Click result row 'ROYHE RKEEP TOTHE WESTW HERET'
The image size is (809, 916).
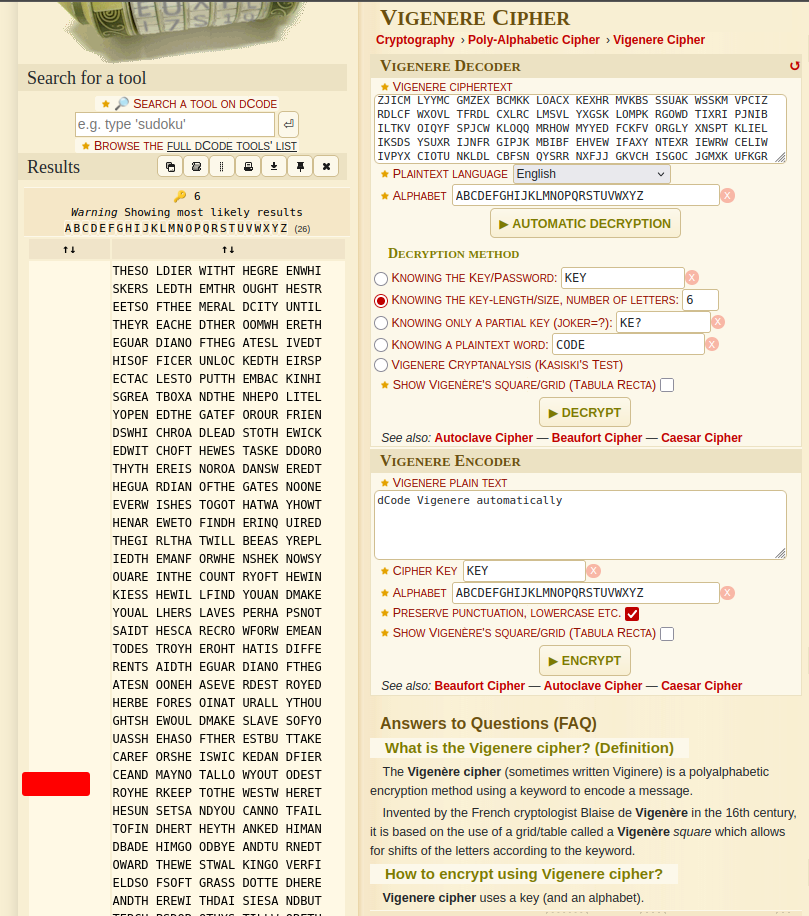pos(217,793)
